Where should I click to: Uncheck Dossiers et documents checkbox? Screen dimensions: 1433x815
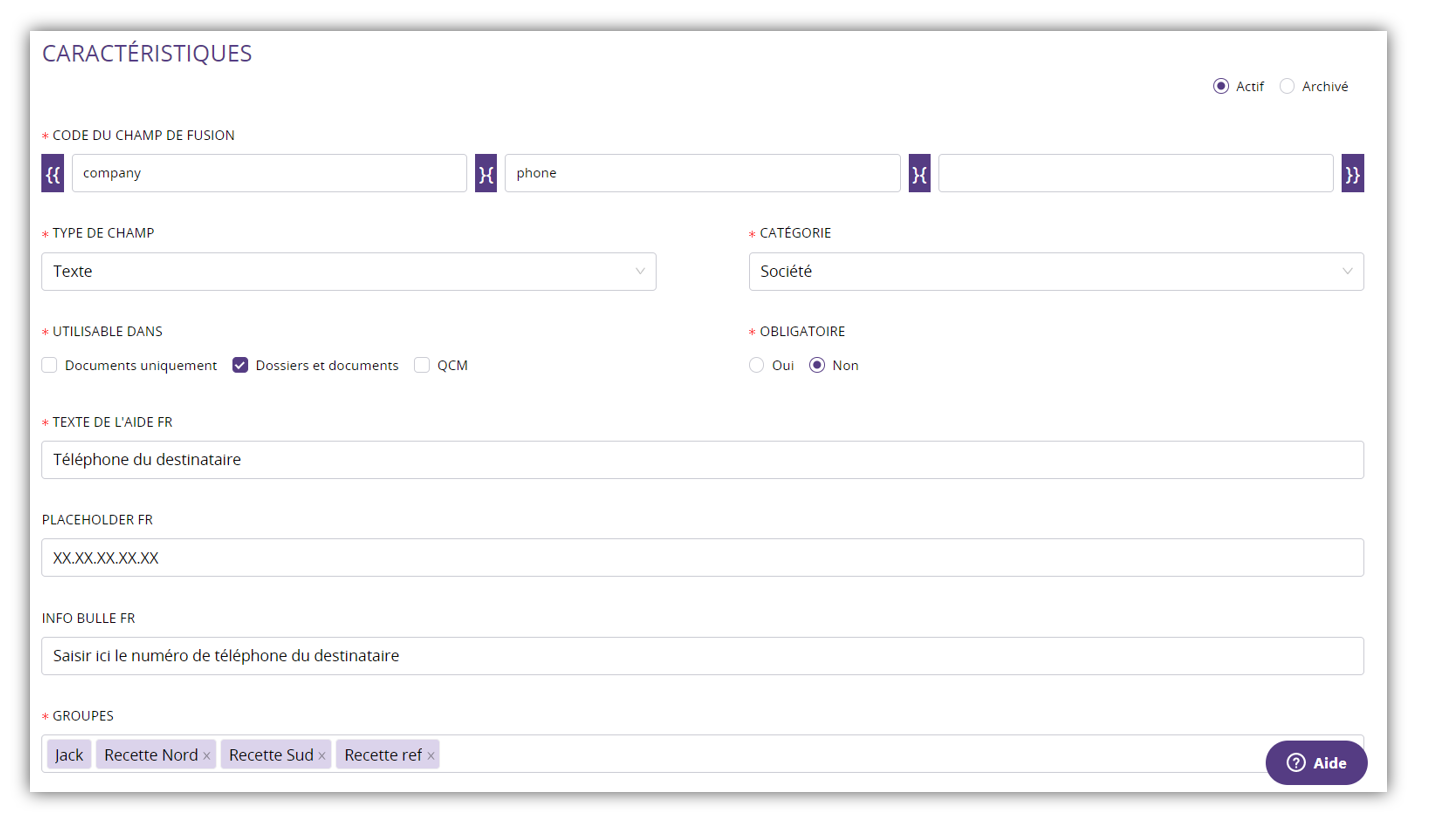(x=240, y=365)
